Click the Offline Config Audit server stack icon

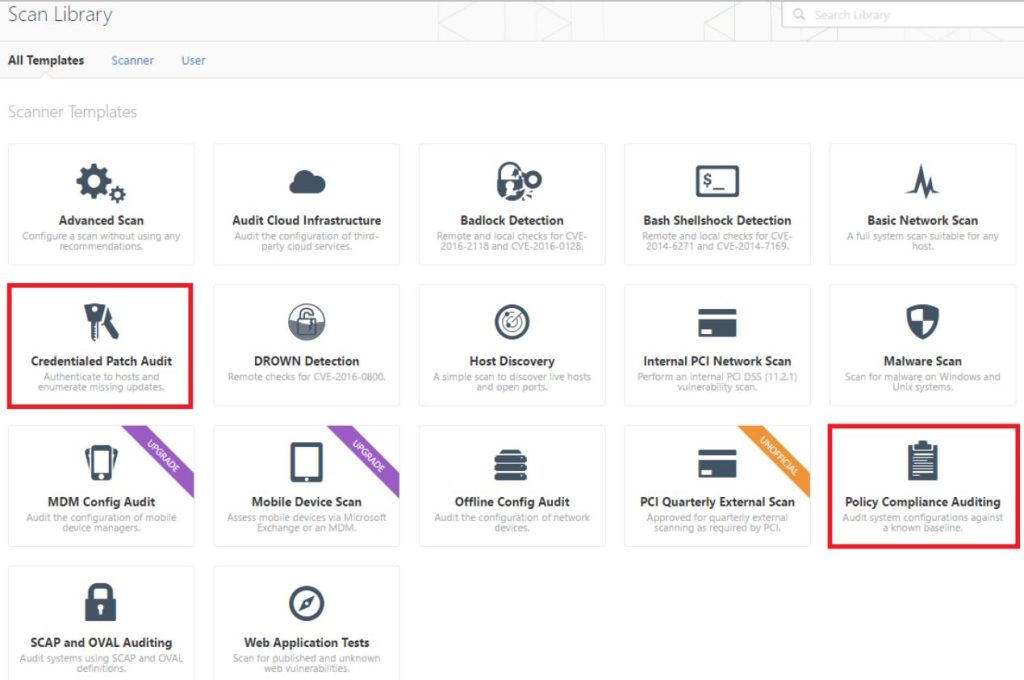(x=511, y=464)
